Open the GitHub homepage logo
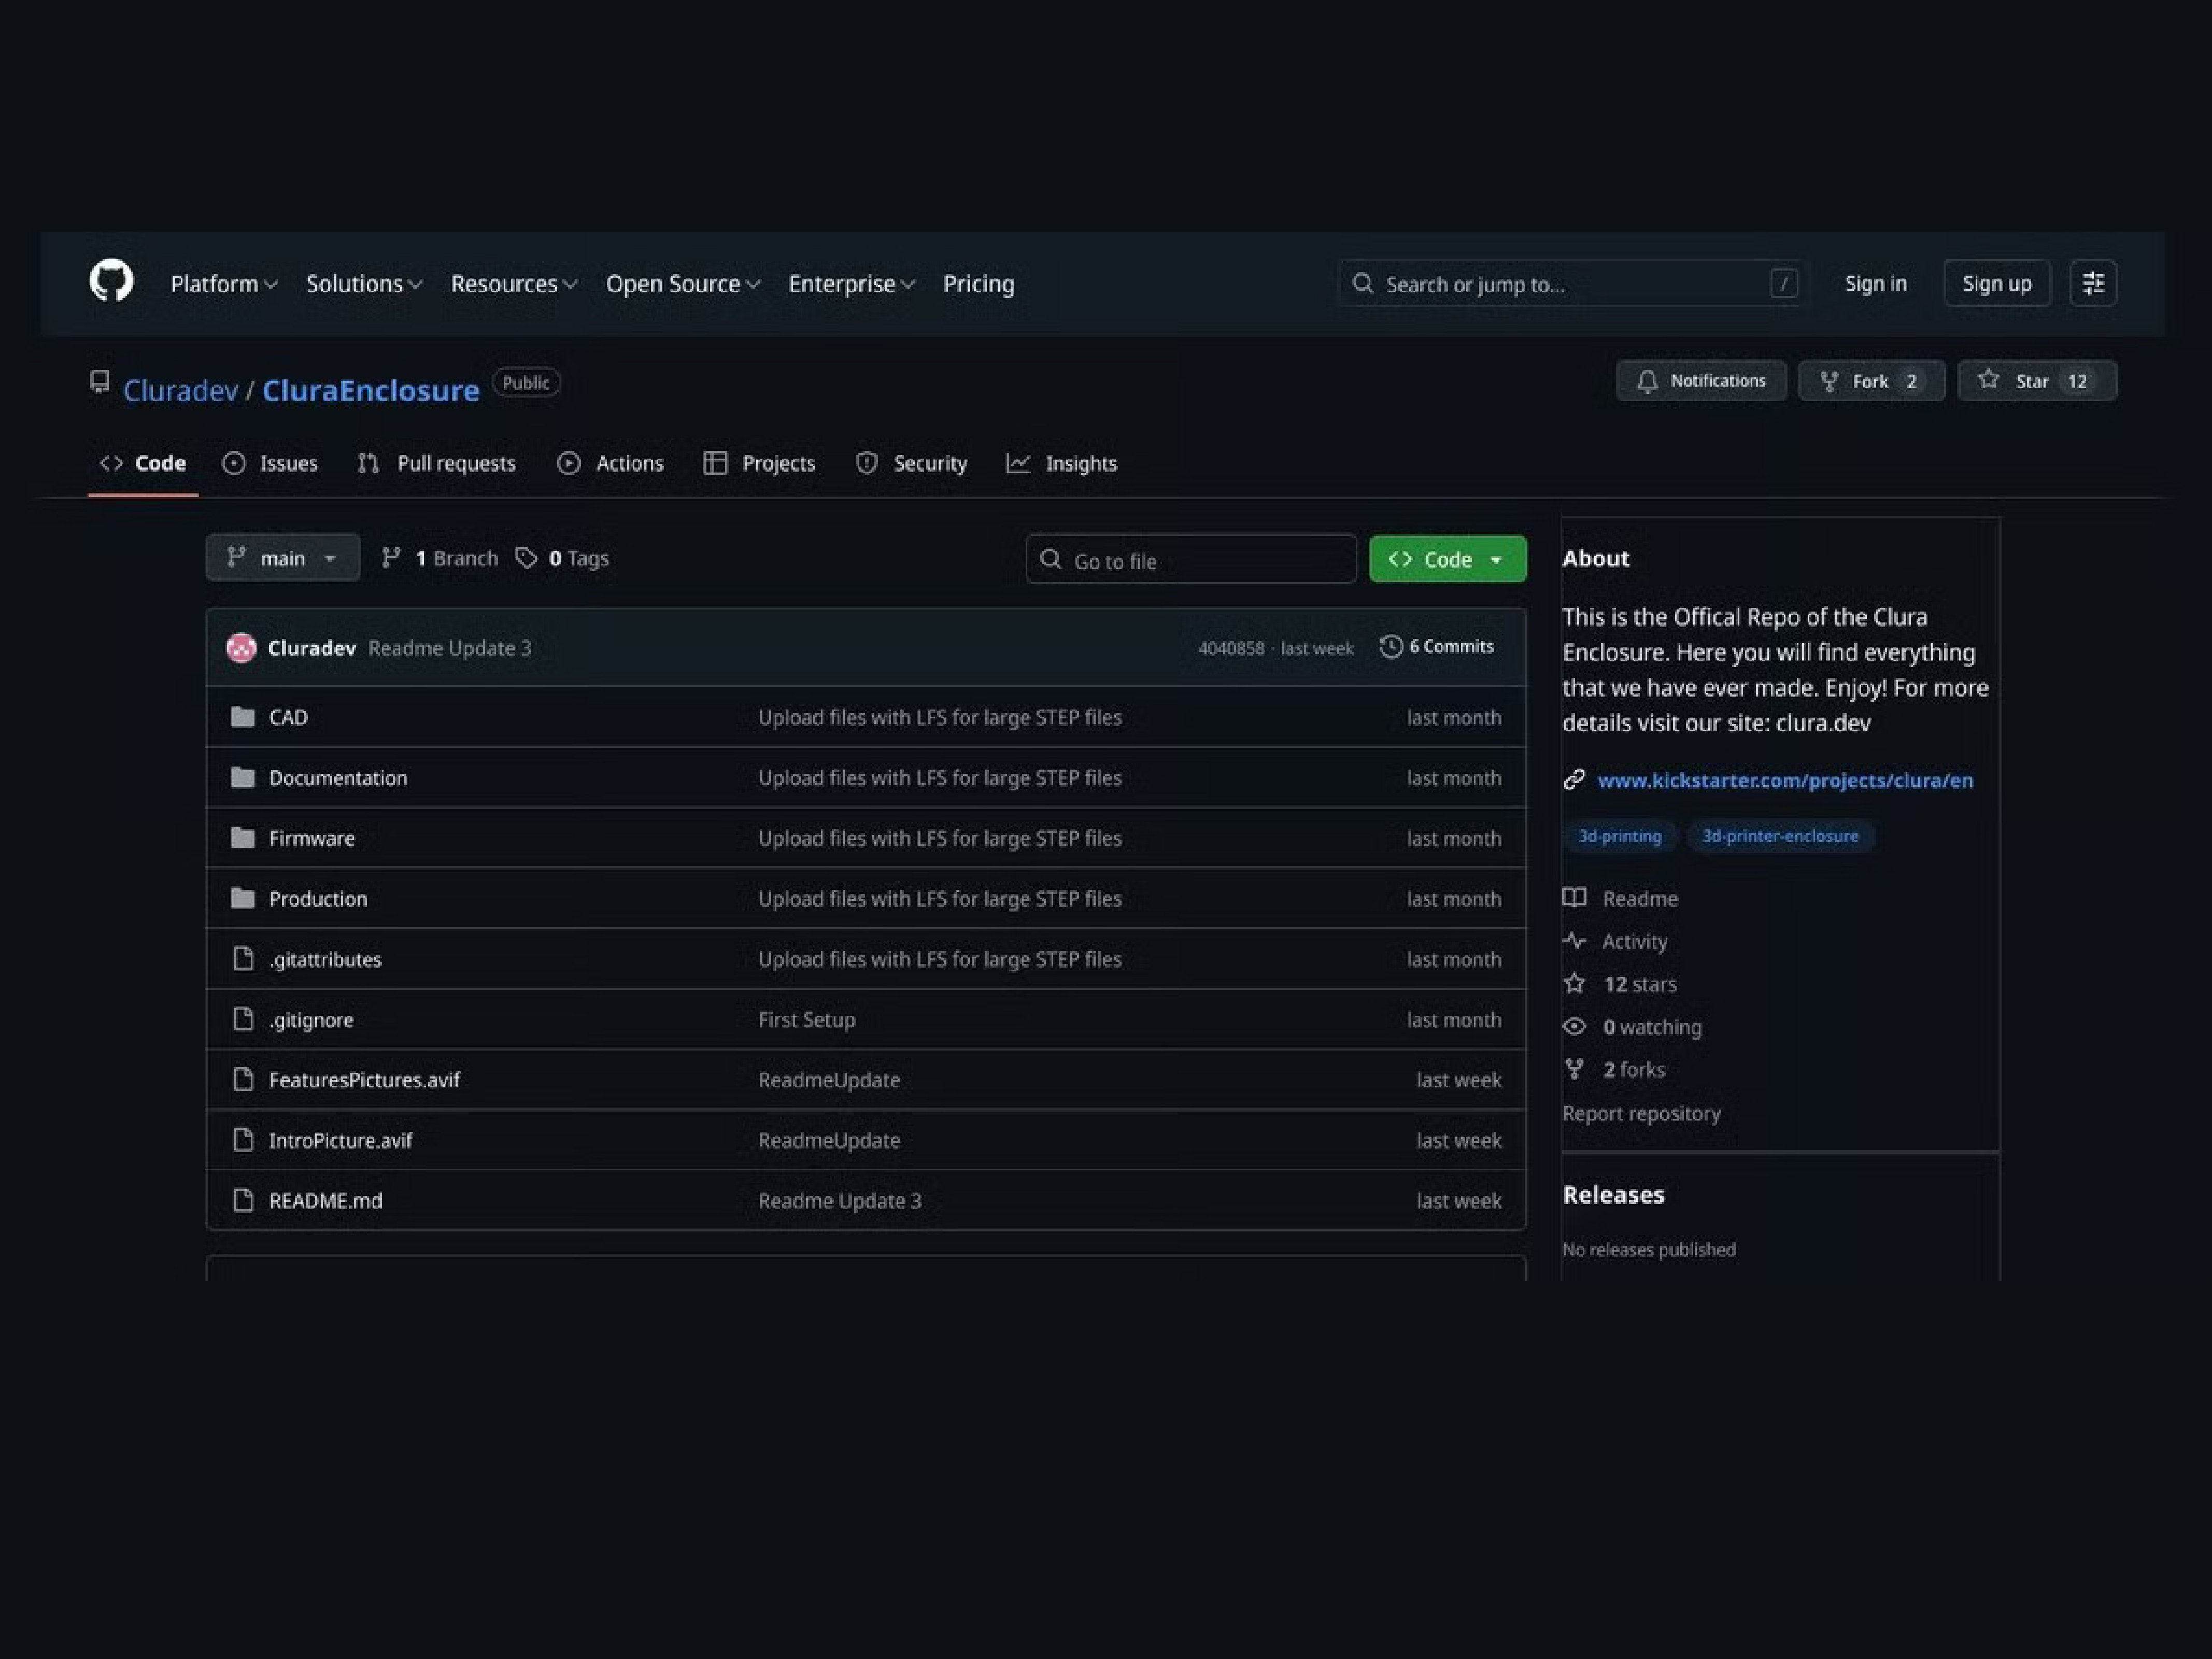2212x1659 pixels. (111, 281)
